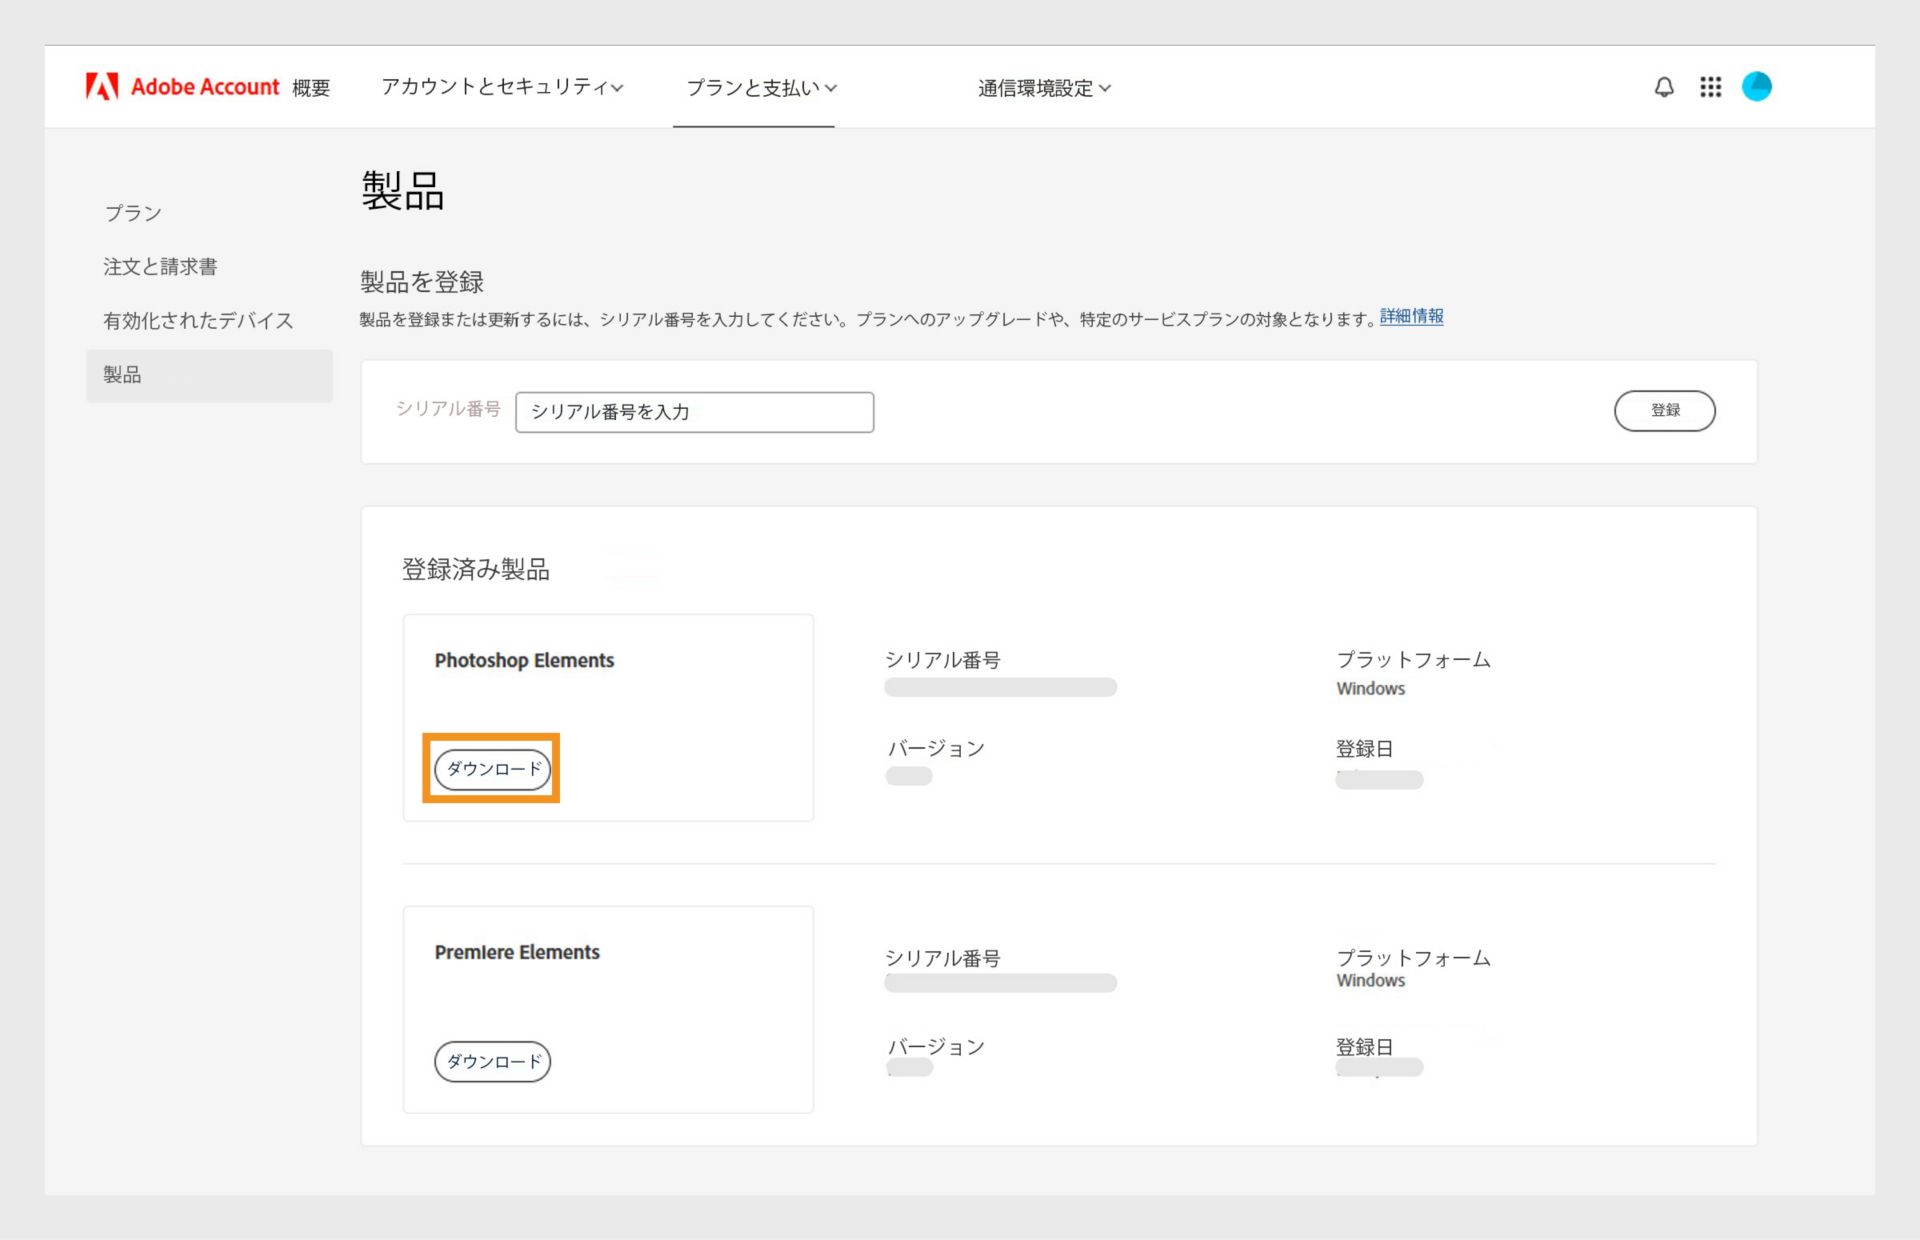The width and height of the screenshot is (1920, 1240).
Task: Click the Photoshop Elements product title
Action: [524, 661]
